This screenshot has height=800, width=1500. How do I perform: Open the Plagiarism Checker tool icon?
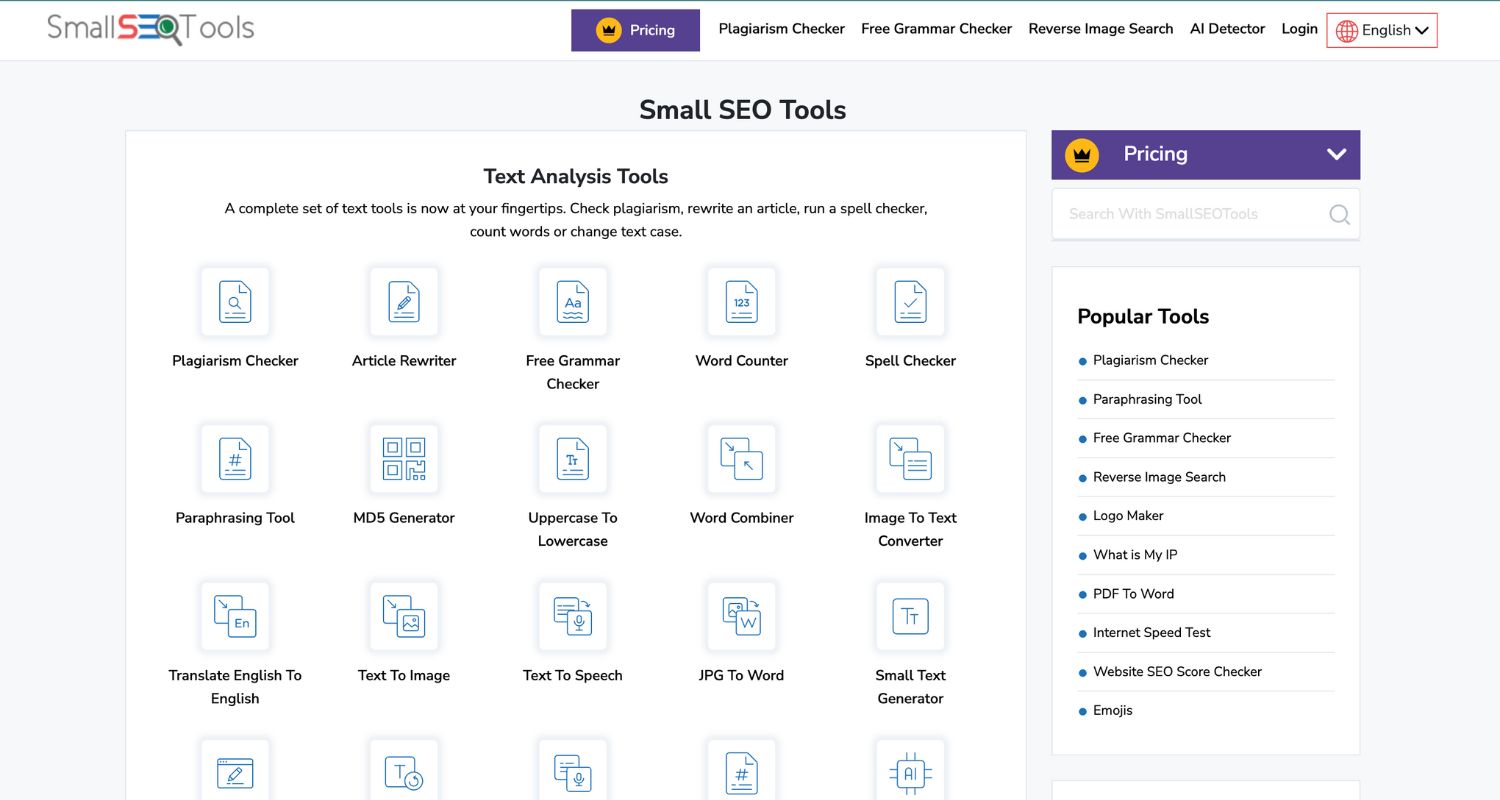click(235, 301)
